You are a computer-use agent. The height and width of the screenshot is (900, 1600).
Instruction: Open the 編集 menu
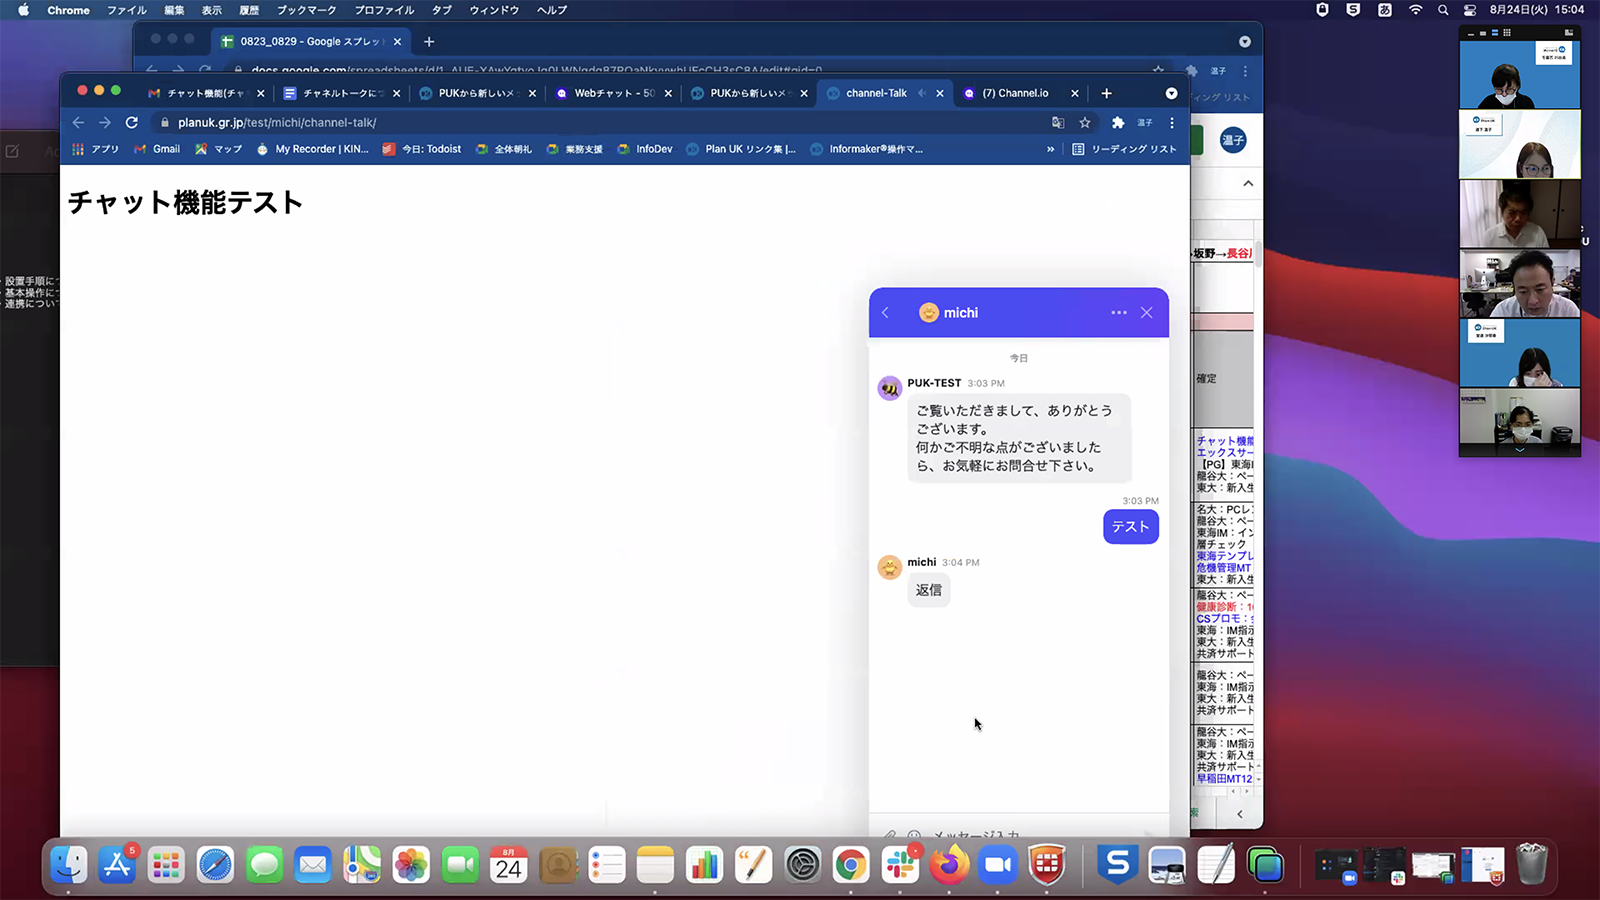[174, 10]
